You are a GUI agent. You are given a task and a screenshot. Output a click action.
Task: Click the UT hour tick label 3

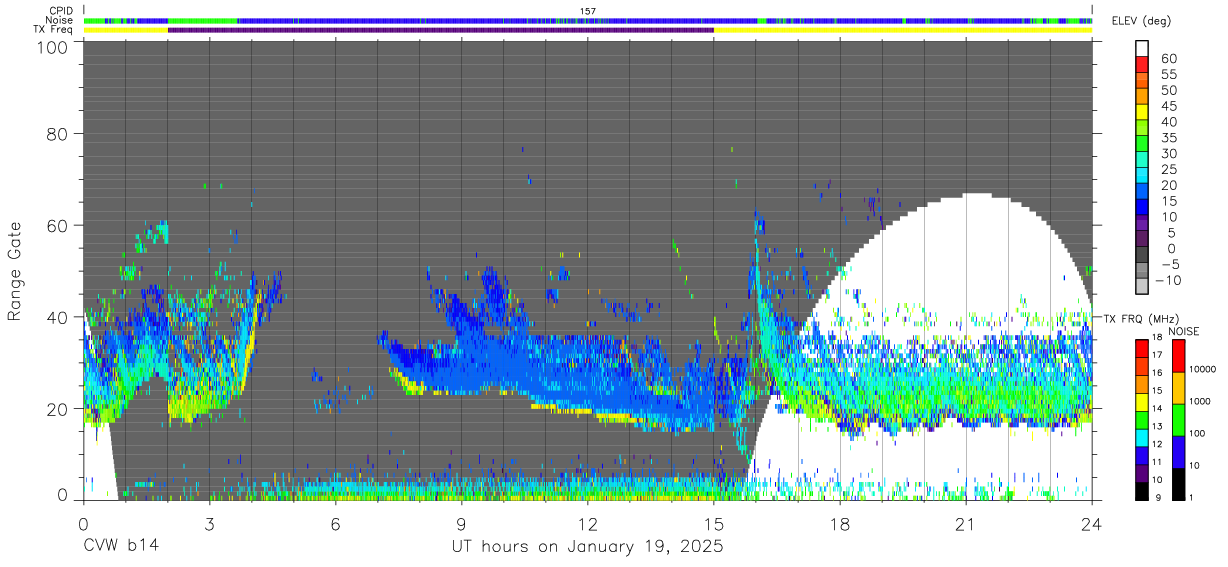209,523
